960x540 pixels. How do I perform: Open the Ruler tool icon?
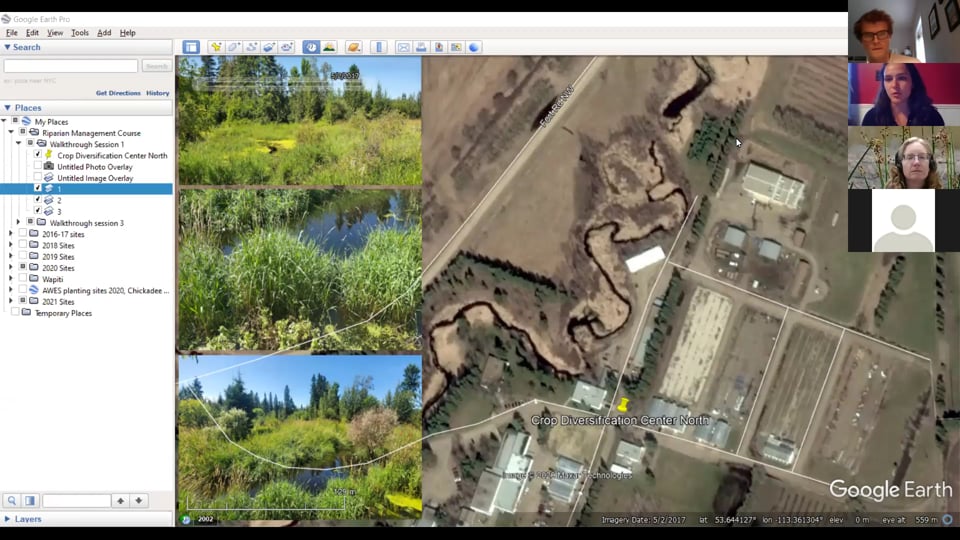[379, 47]
